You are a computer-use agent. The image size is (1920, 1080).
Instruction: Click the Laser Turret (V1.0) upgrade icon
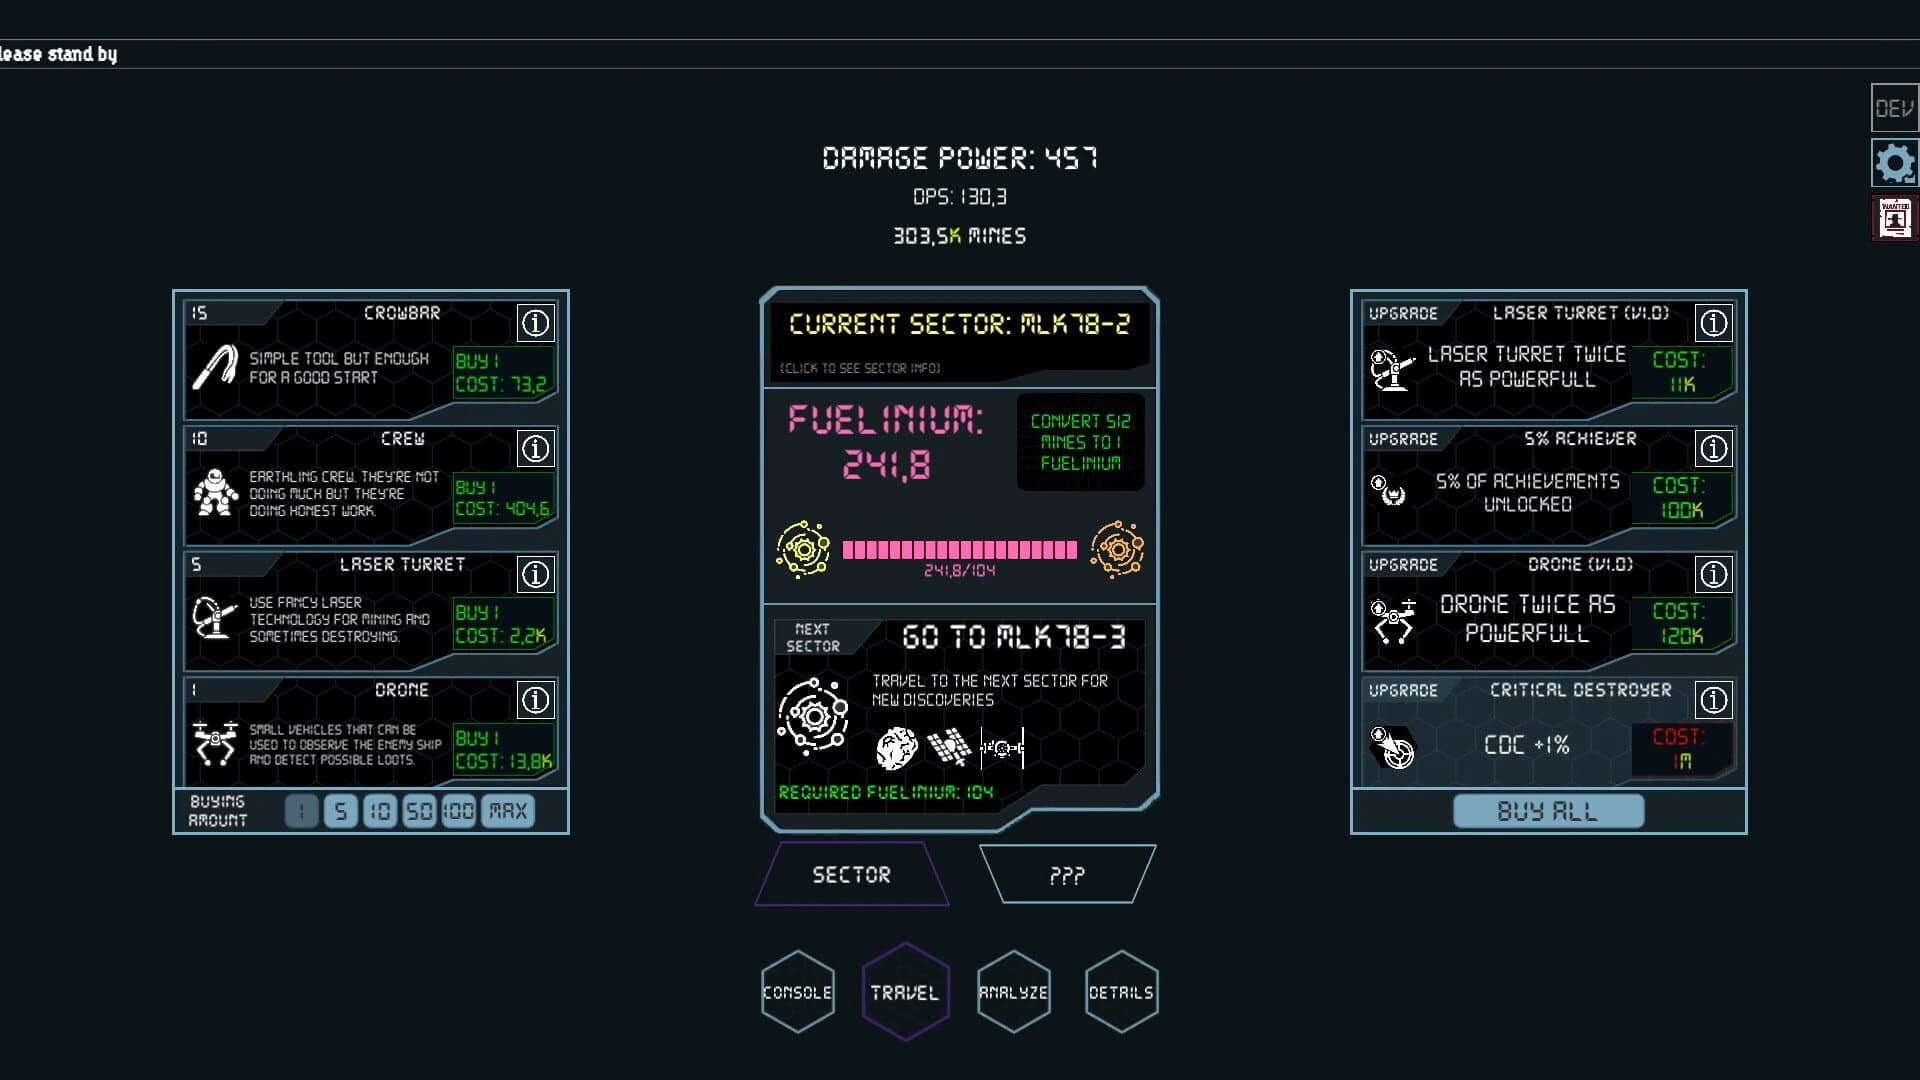[x=1392, y=369]
